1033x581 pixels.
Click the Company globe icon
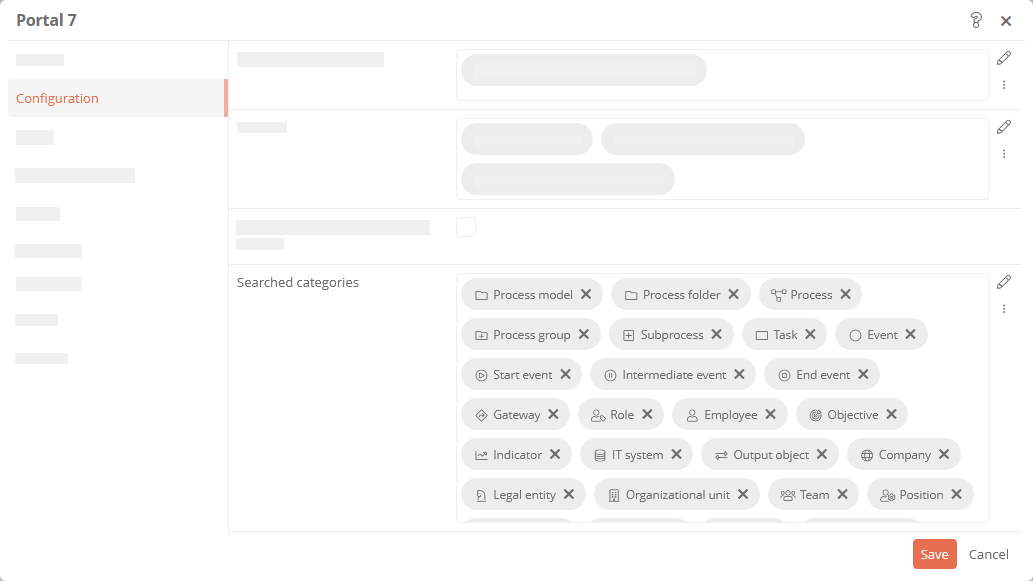click(867, 455)
